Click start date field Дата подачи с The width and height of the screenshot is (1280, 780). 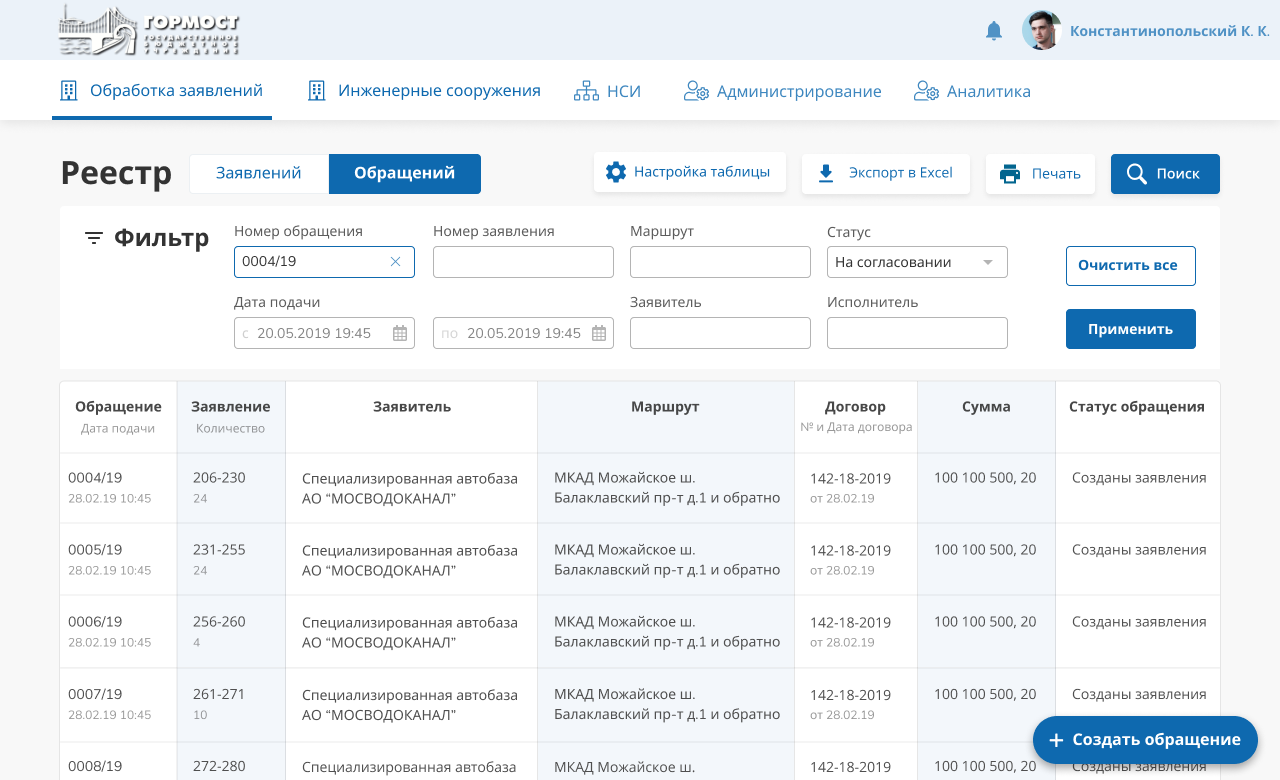click(324, 333)
